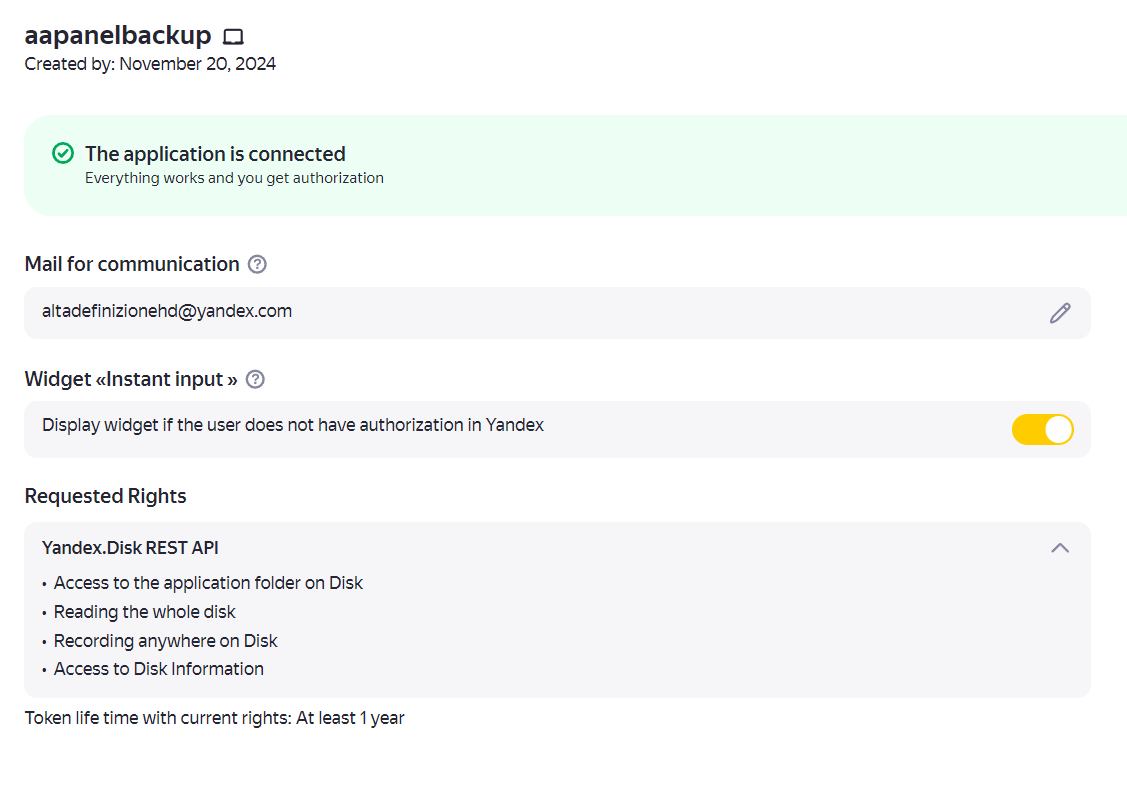The image size is (1127, 809).
Task: Open help for Widget Instant input
Action: click(x=255, y=379)
